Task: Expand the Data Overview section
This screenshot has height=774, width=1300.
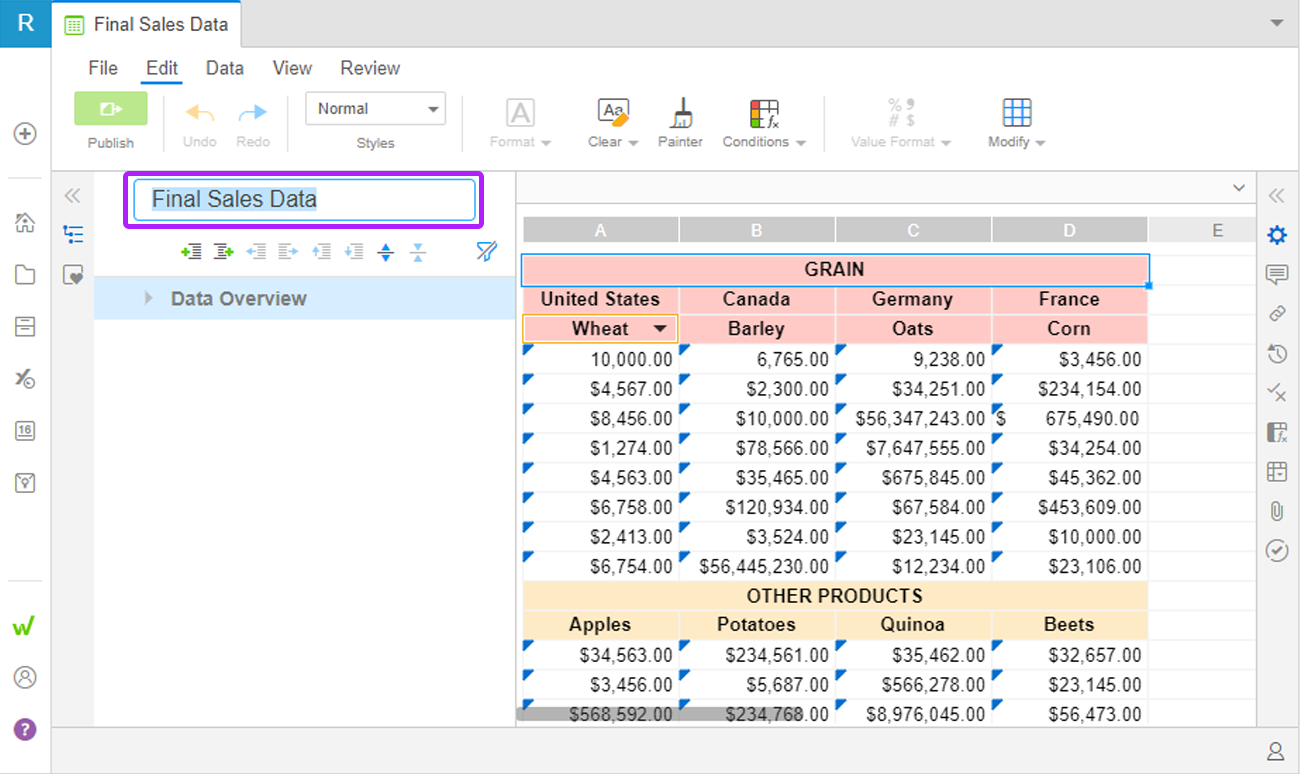Action: pyautogui.click(x=148, y=298)
